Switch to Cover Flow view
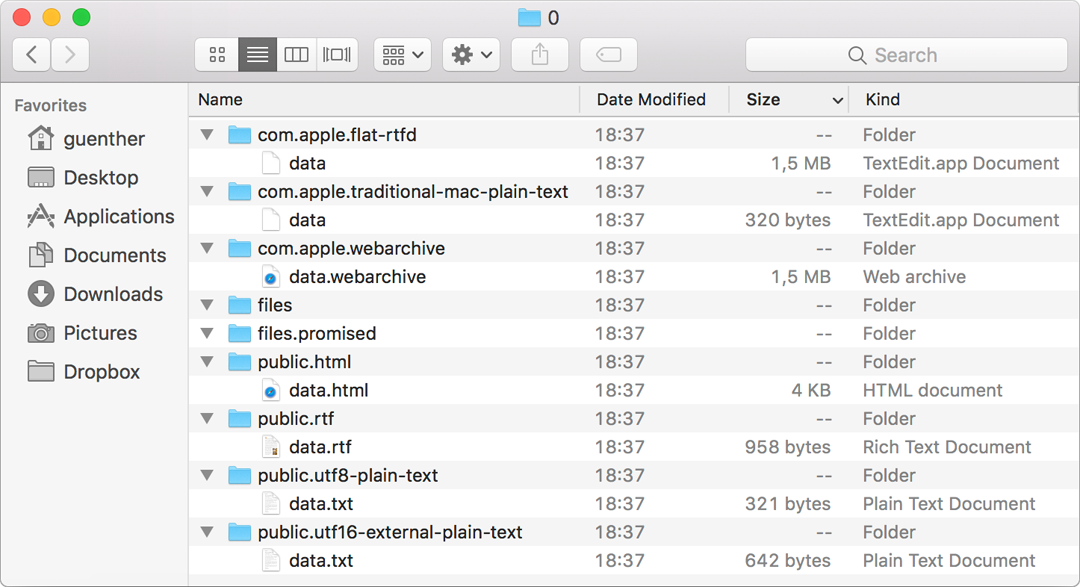Image resolution: width=1080 pixels, height=587 pixels. [337, 54]
